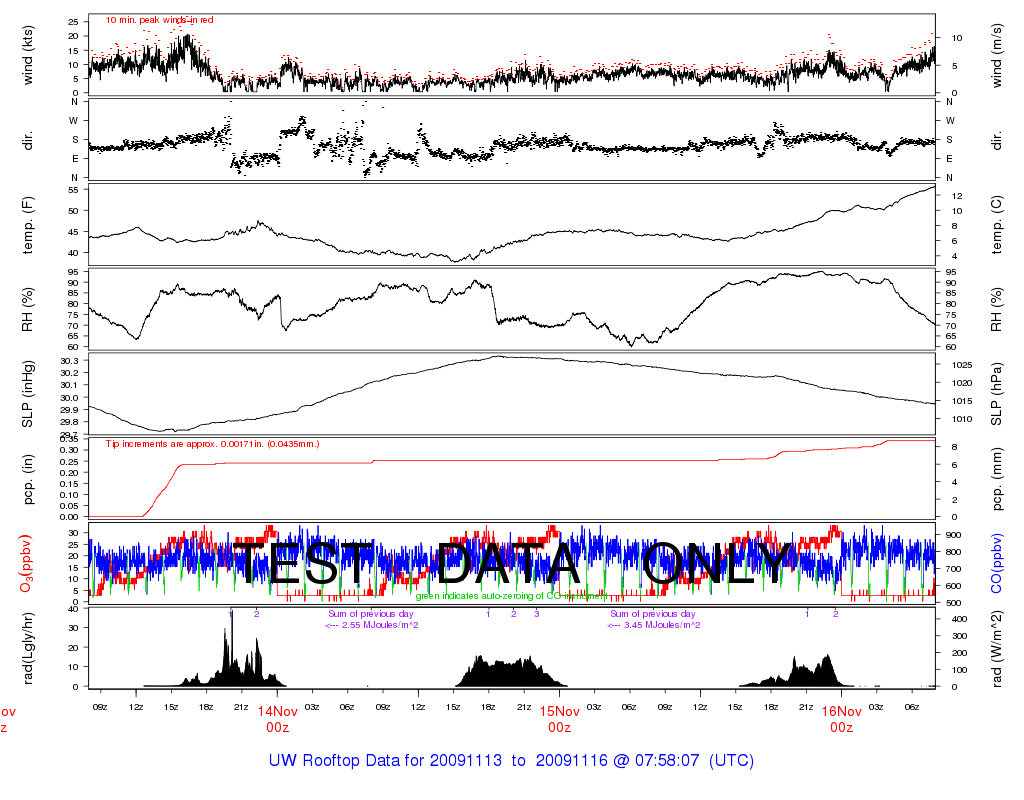Click the green 'auto-zeroing of CO instrument' note
The image size is (1024, 800).
tap(511, 596)
